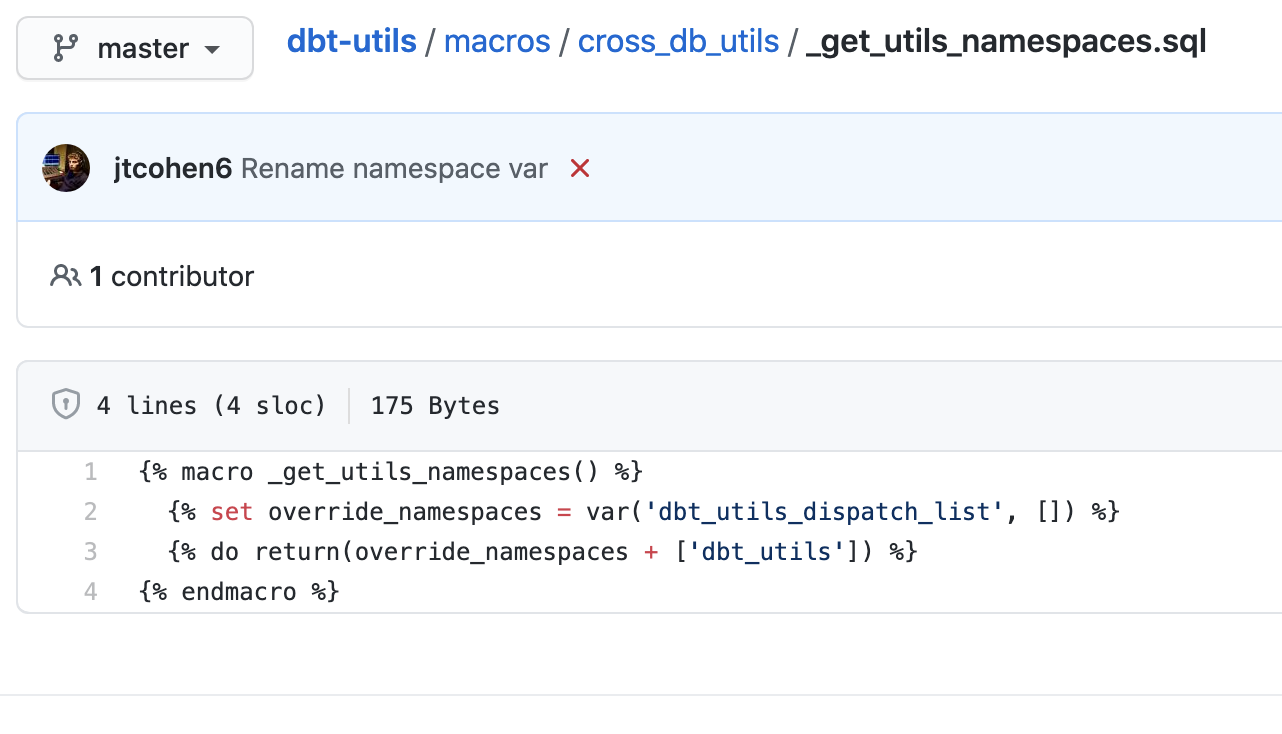Select line number 3 in the code
This screenshot has width=1282, height=734.
tap(90, 551)
